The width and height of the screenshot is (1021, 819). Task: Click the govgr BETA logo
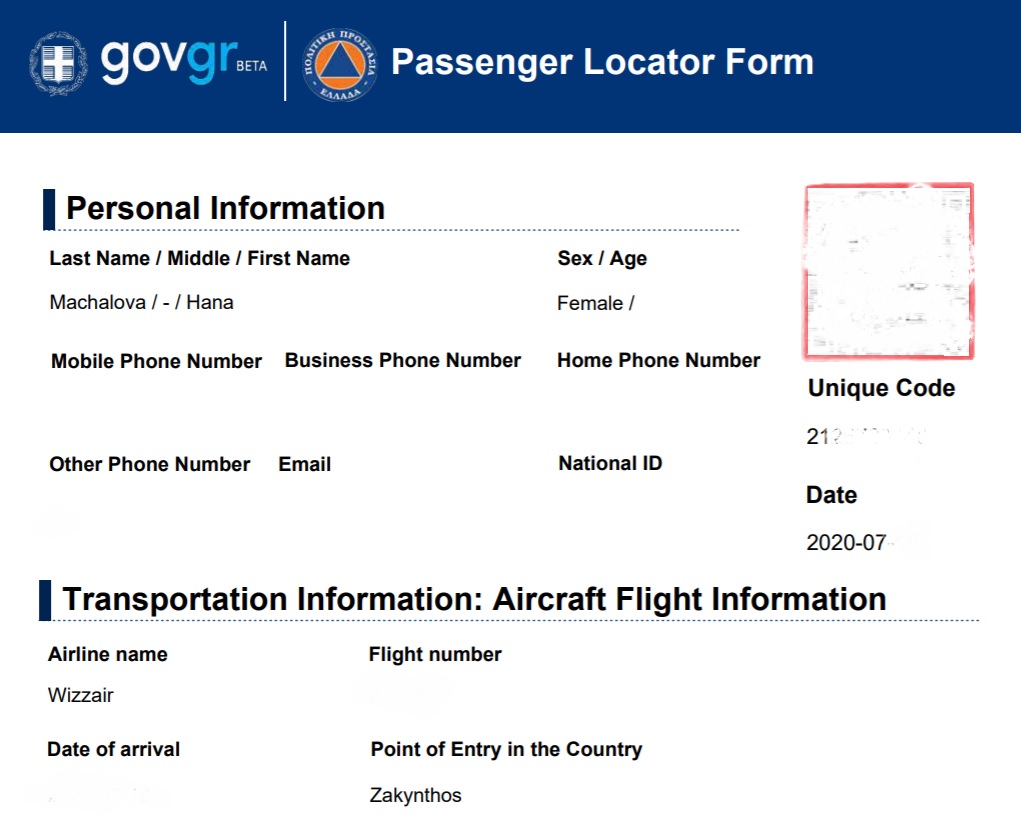click(x=184, y=61)
